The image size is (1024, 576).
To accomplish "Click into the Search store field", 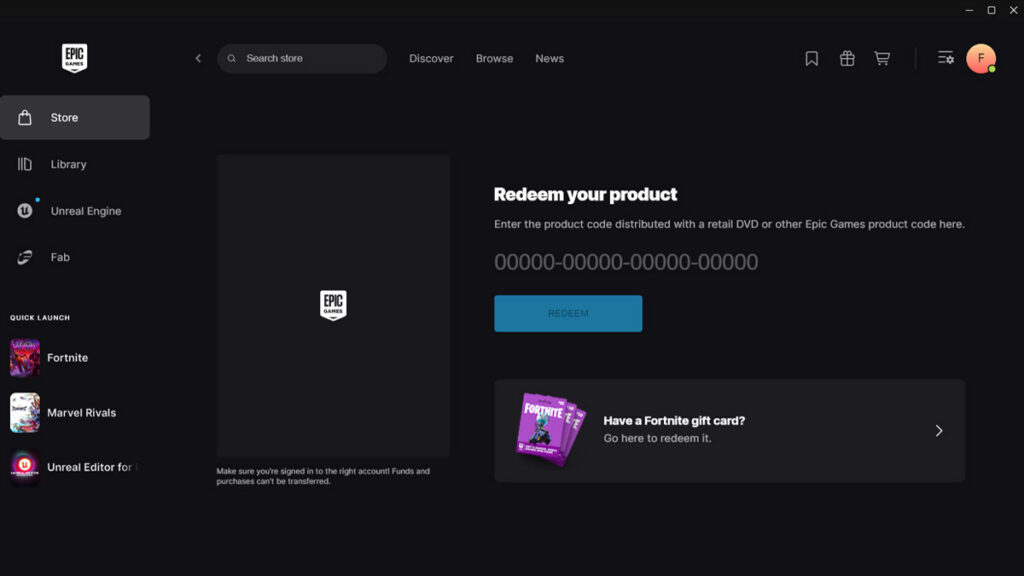I will 302,58.
